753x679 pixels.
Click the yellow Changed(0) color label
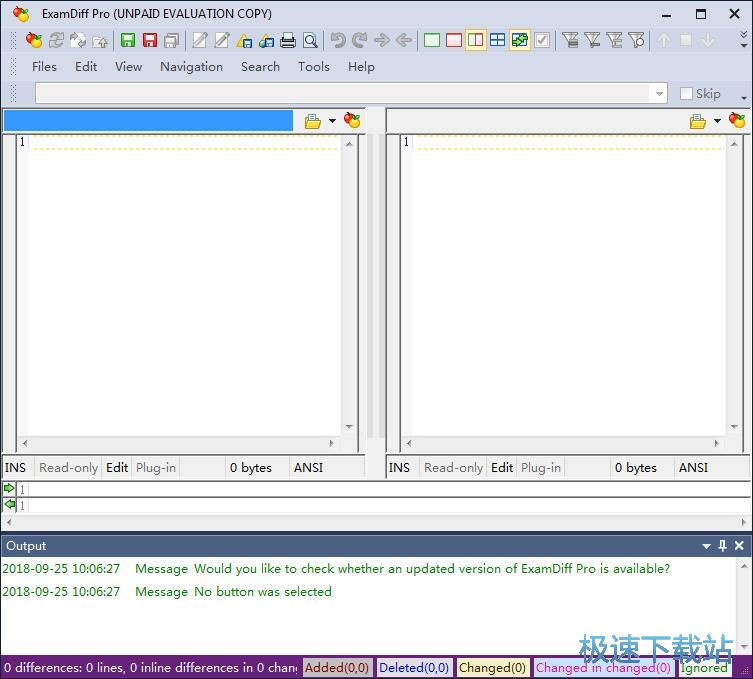pos(492,668)
